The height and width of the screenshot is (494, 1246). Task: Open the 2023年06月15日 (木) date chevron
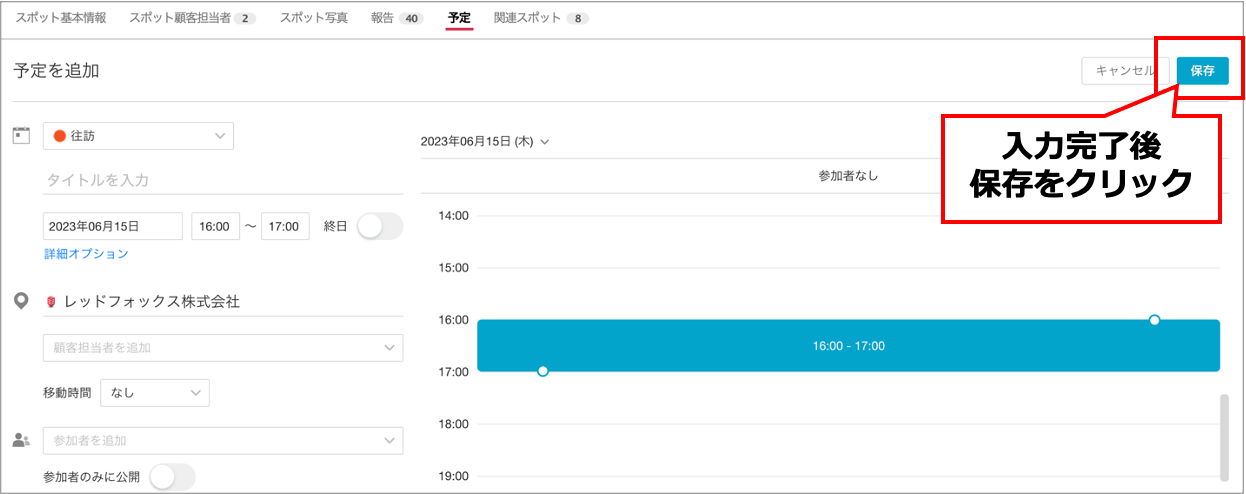click(545, 142)
